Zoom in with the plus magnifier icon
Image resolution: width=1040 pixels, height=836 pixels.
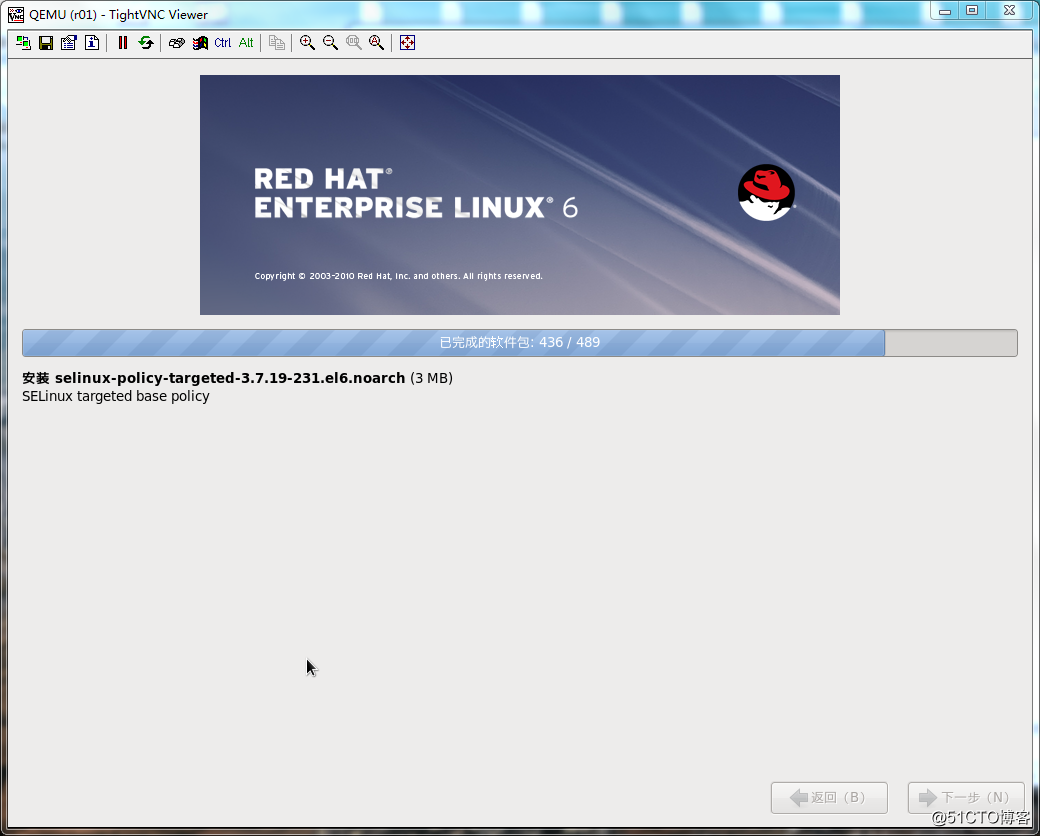coord(307,43)
